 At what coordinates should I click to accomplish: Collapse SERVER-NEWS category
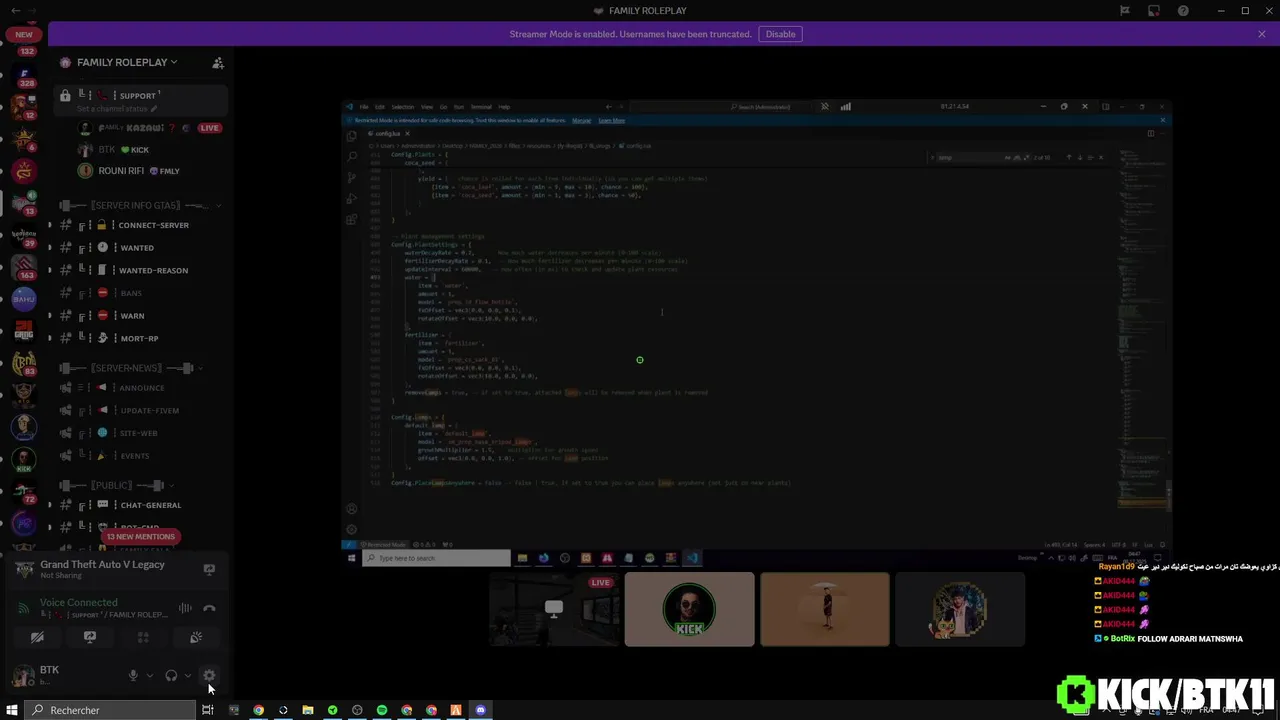(131, 368)
